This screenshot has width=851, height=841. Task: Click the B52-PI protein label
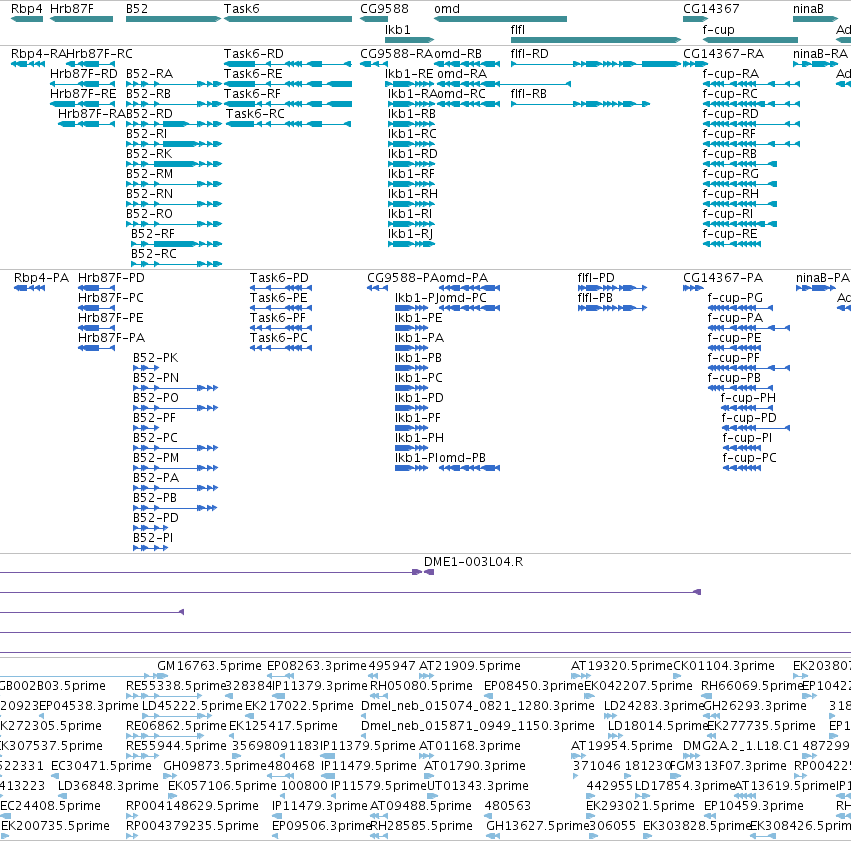click(x=153, y=538)
